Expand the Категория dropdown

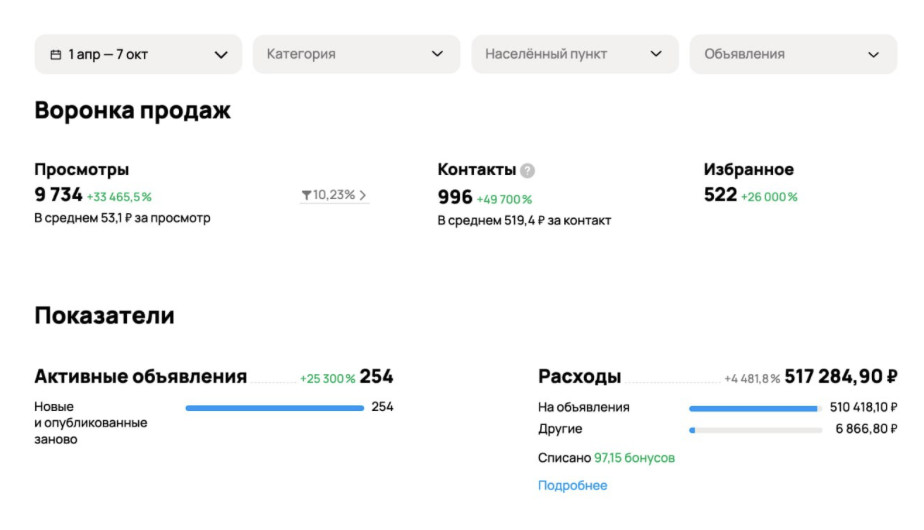point(356,55)
